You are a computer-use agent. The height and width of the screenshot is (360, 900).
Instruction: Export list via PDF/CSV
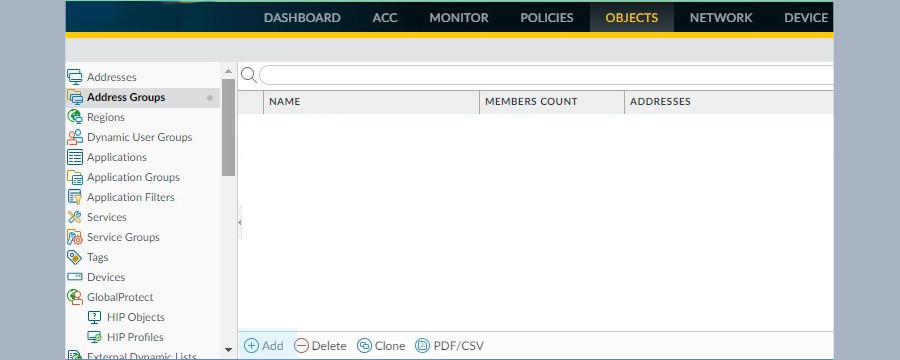449,346
